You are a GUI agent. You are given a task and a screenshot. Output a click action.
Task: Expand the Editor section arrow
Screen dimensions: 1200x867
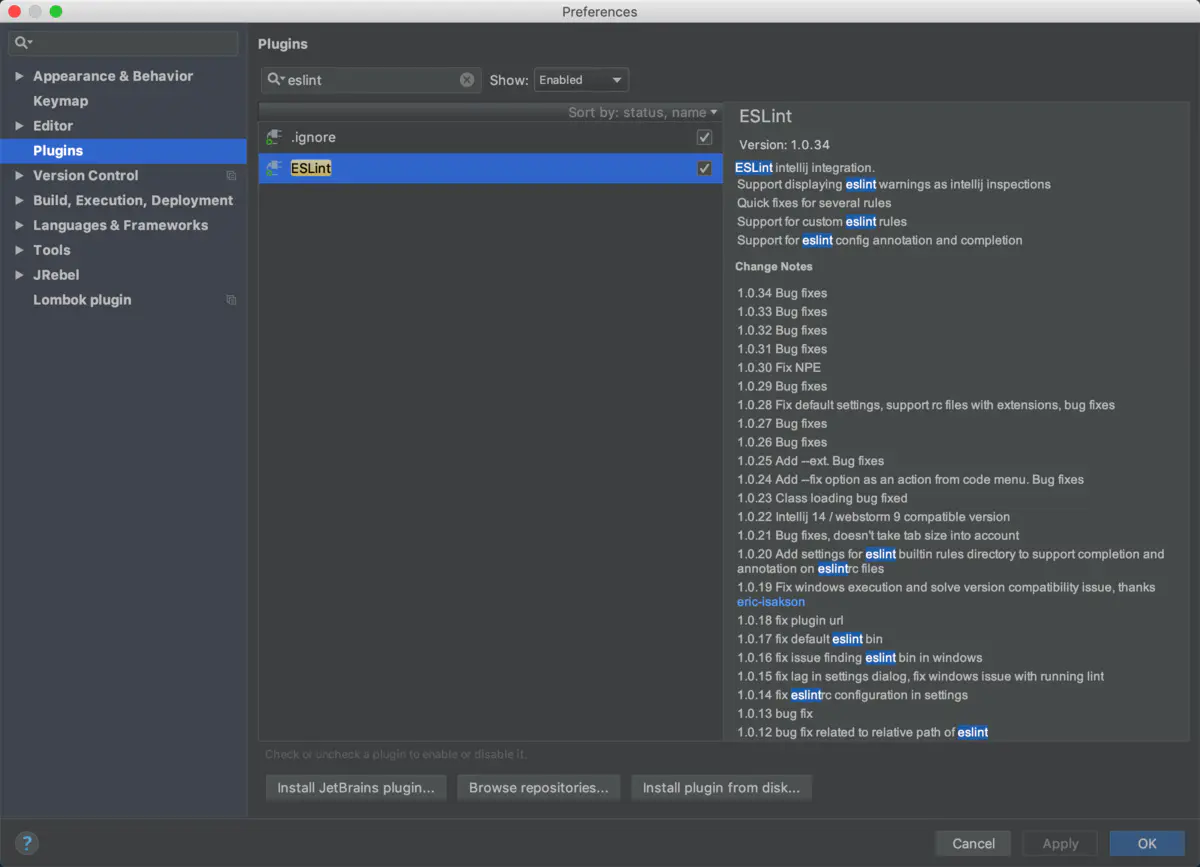19,126
